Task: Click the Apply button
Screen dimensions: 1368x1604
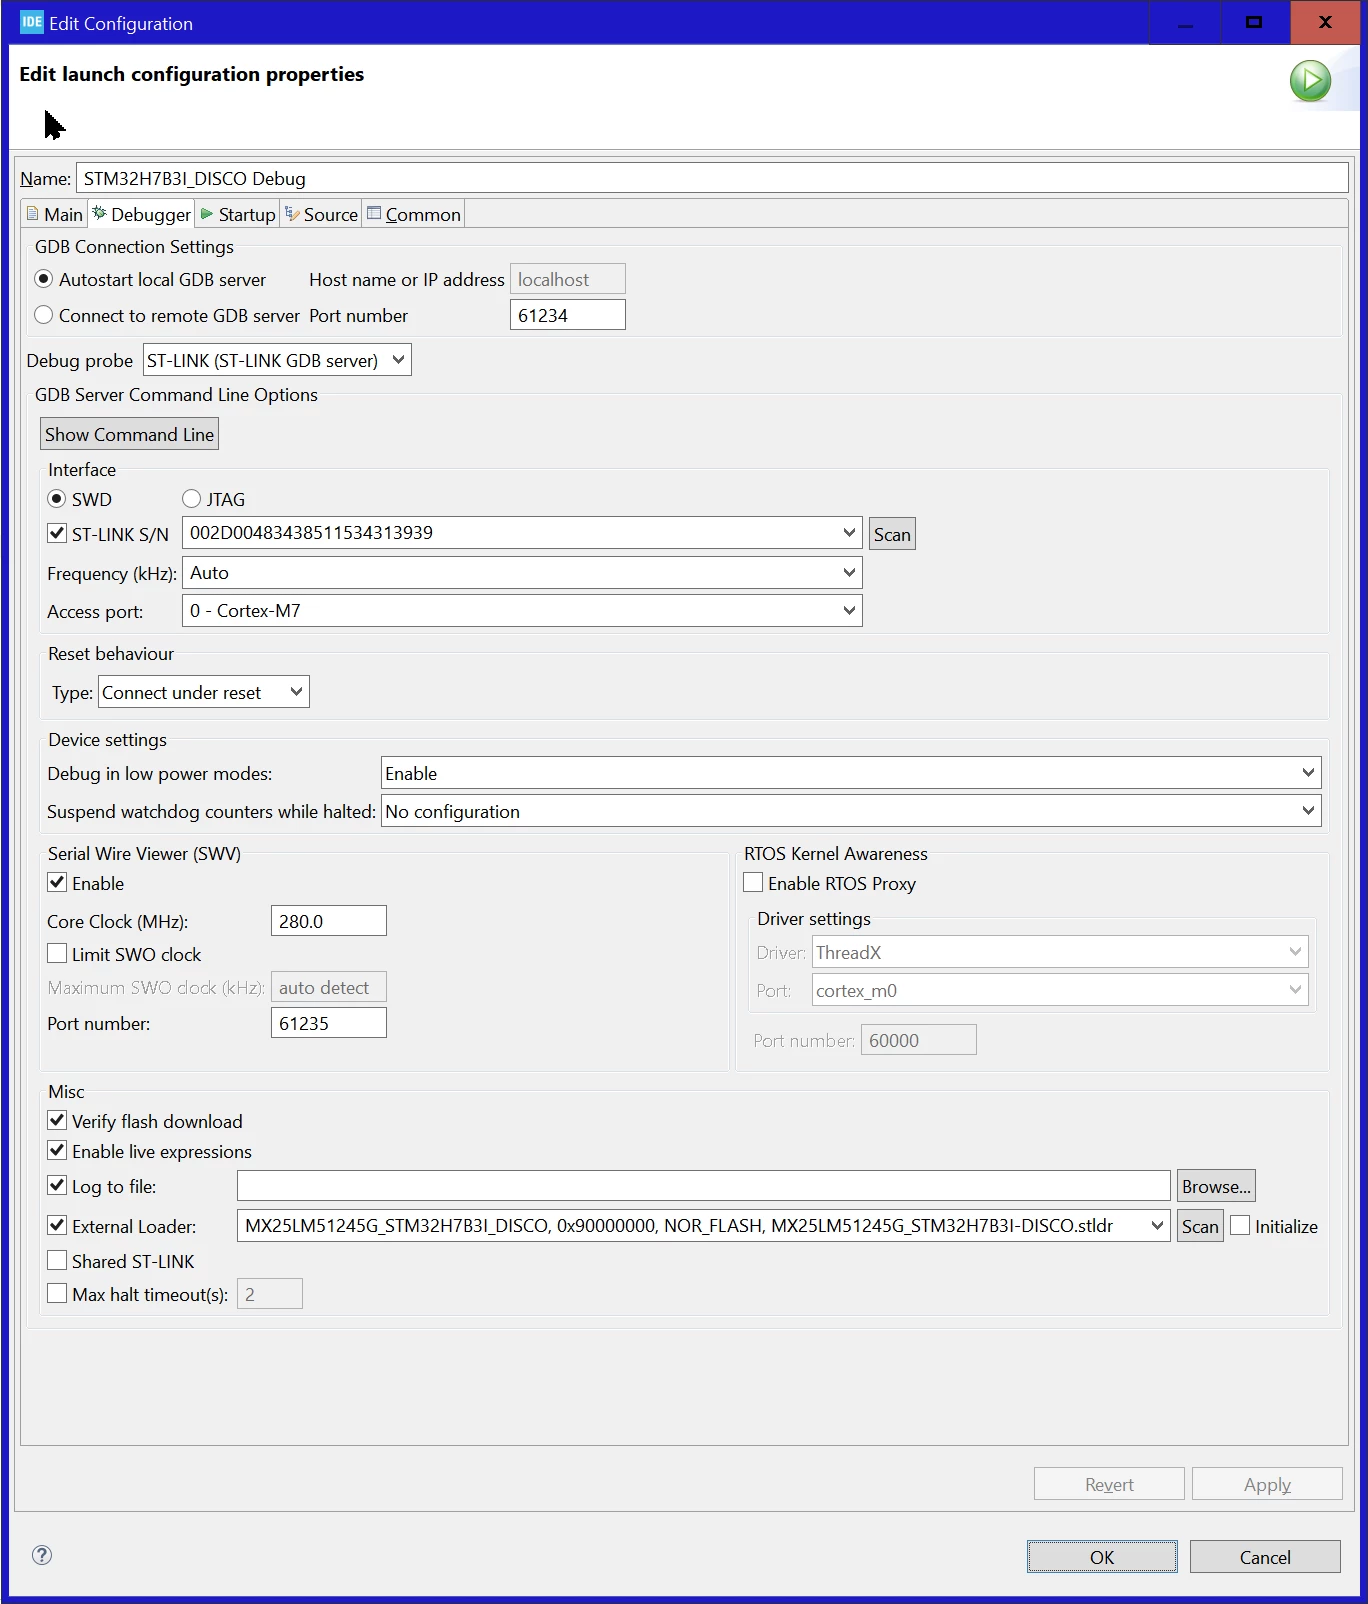Action: (1267, 1484)
